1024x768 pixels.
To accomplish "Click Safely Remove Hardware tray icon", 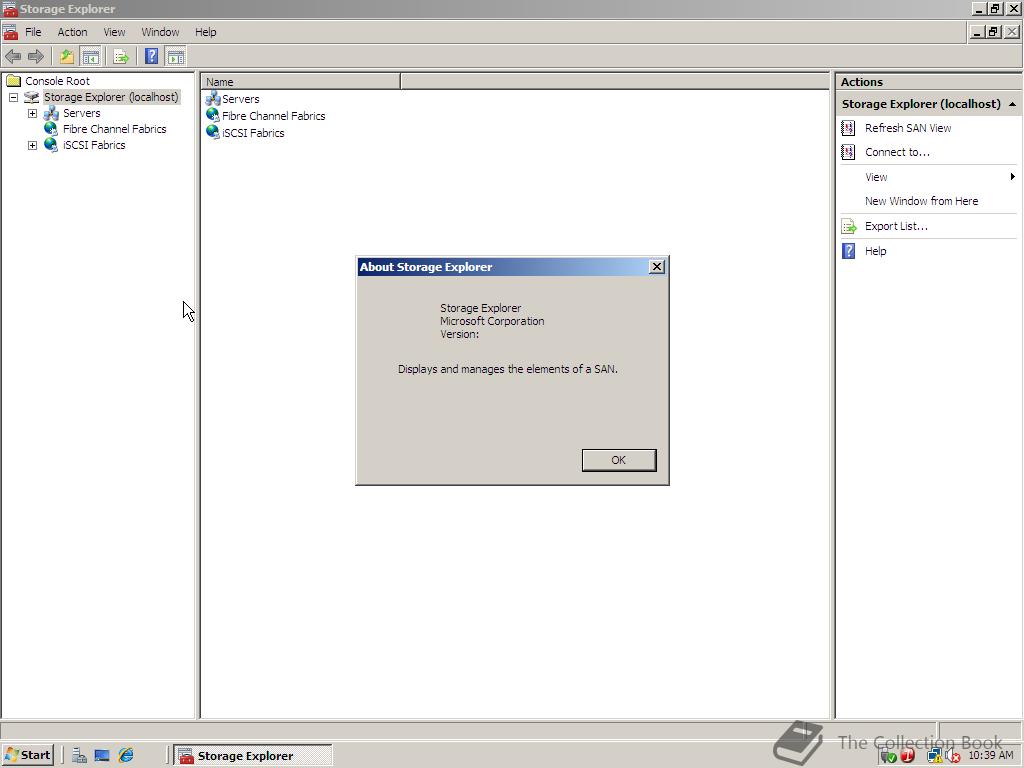I will coord(888,756).
